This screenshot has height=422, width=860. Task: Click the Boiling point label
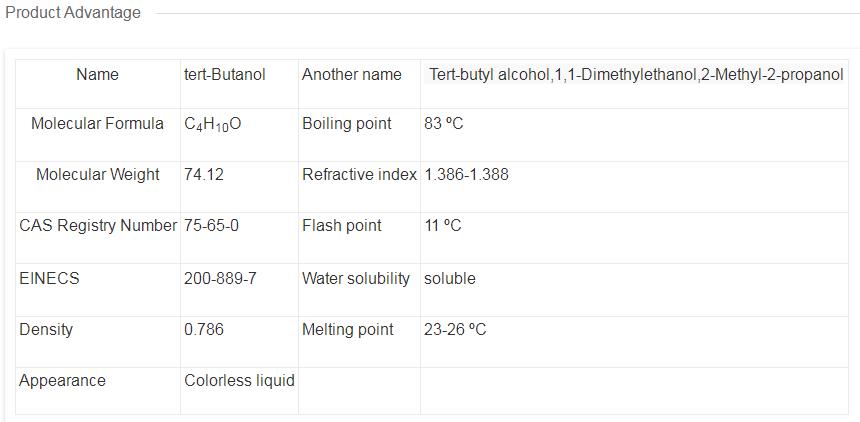click(x=347, y=124)
